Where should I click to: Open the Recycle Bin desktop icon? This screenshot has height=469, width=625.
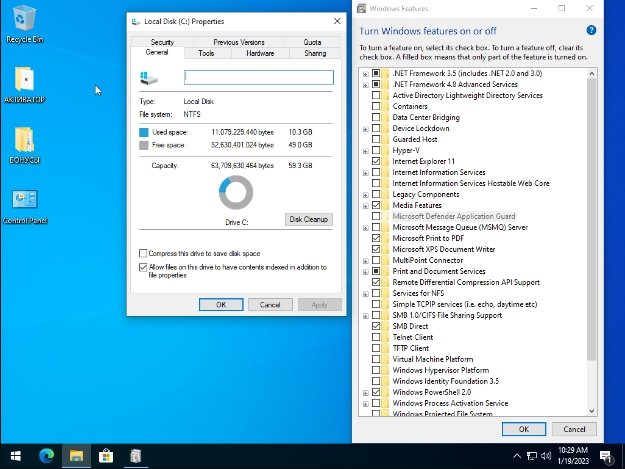click(x=24, y=24)
